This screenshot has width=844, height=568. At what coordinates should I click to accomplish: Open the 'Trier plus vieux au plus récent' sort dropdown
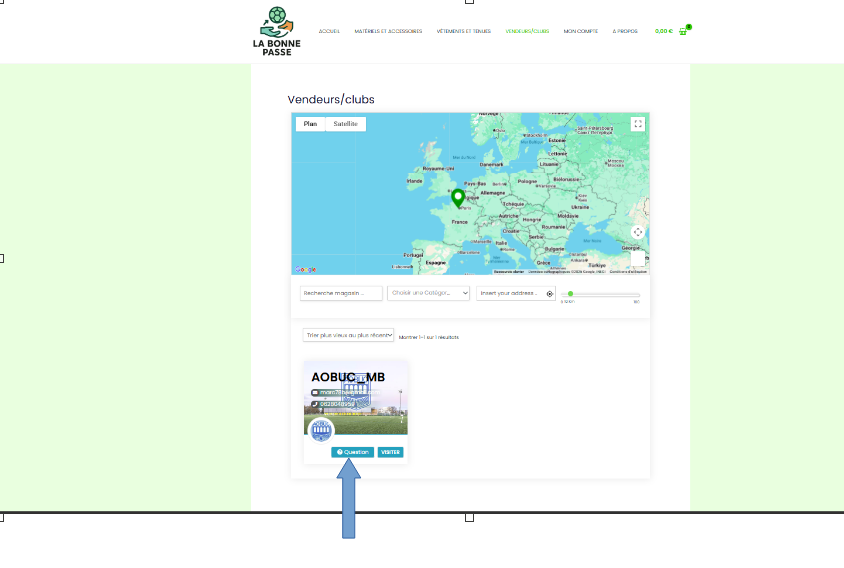tap(349, 336)
